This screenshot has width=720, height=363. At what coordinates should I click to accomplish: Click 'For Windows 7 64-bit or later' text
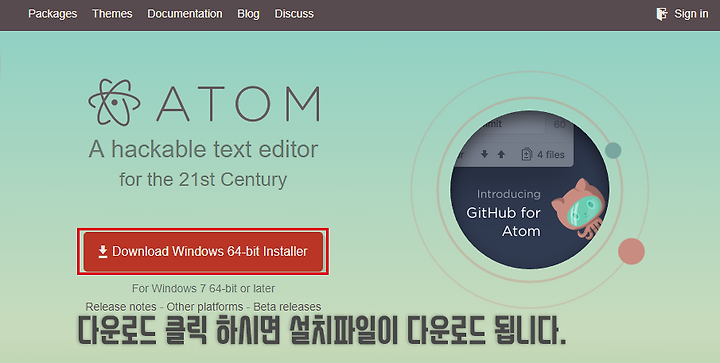coord(203,288)
